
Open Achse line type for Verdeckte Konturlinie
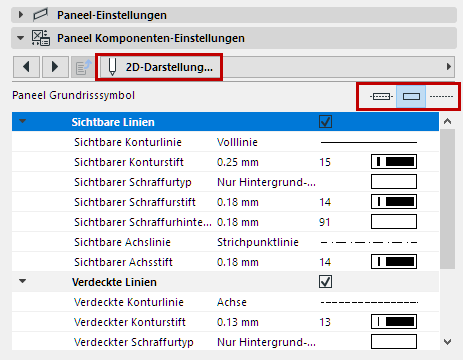click(232, 302)
